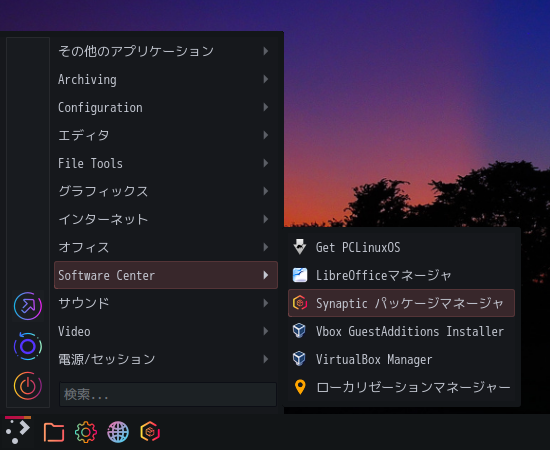This screenshot has height=450, width=550.
Task: Expand the Archiving submenu arrow
Action: [266, 79]
